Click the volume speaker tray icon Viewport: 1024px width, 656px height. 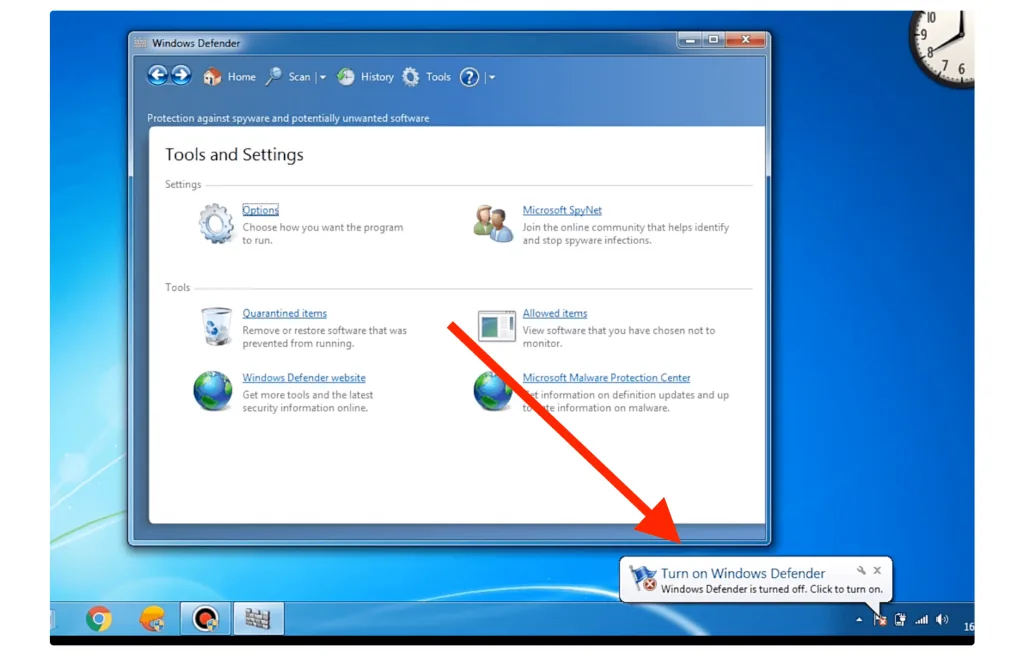pyautogui.click(x=942, y=619)
